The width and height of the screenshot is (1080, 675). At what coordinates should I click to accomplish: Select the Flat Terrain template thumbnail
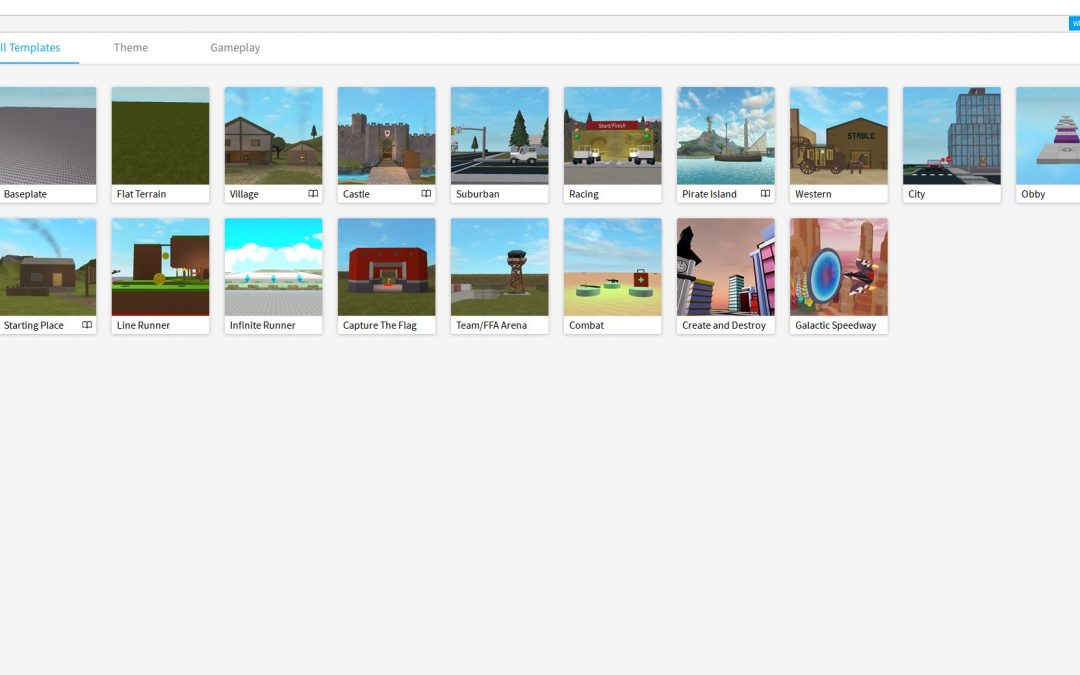click(160, 136)
